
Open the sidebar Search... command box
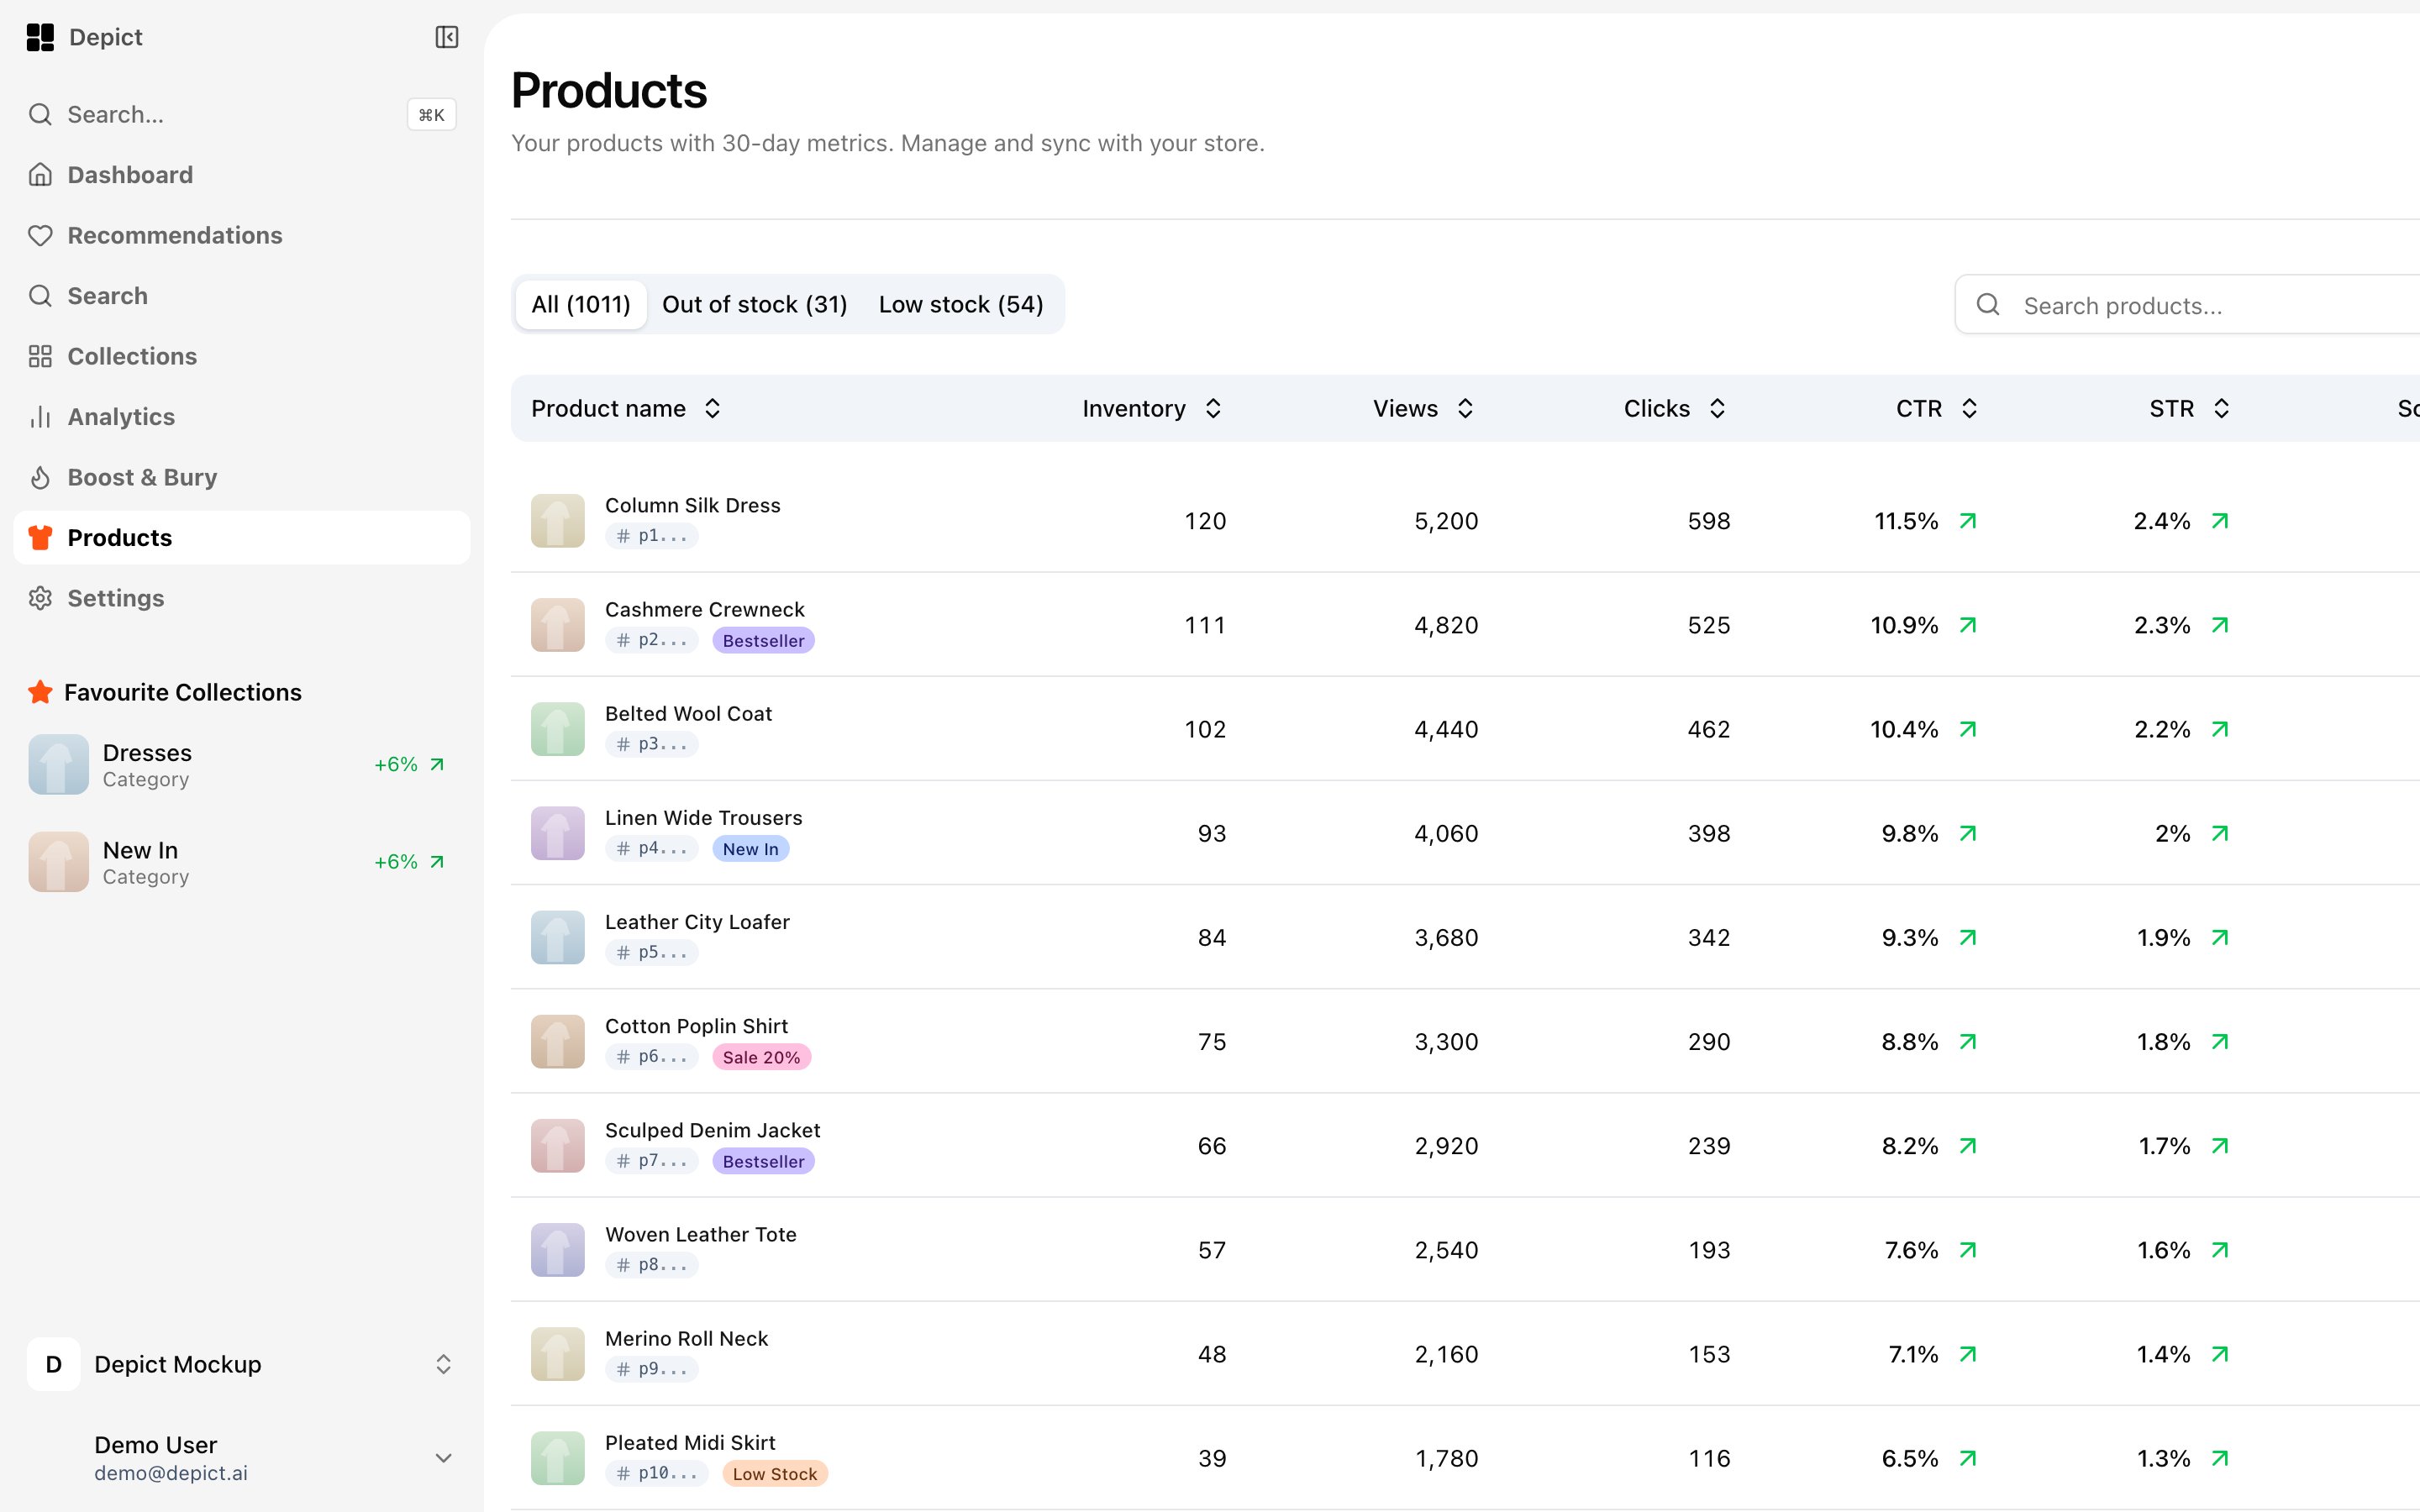pos(242,114)
